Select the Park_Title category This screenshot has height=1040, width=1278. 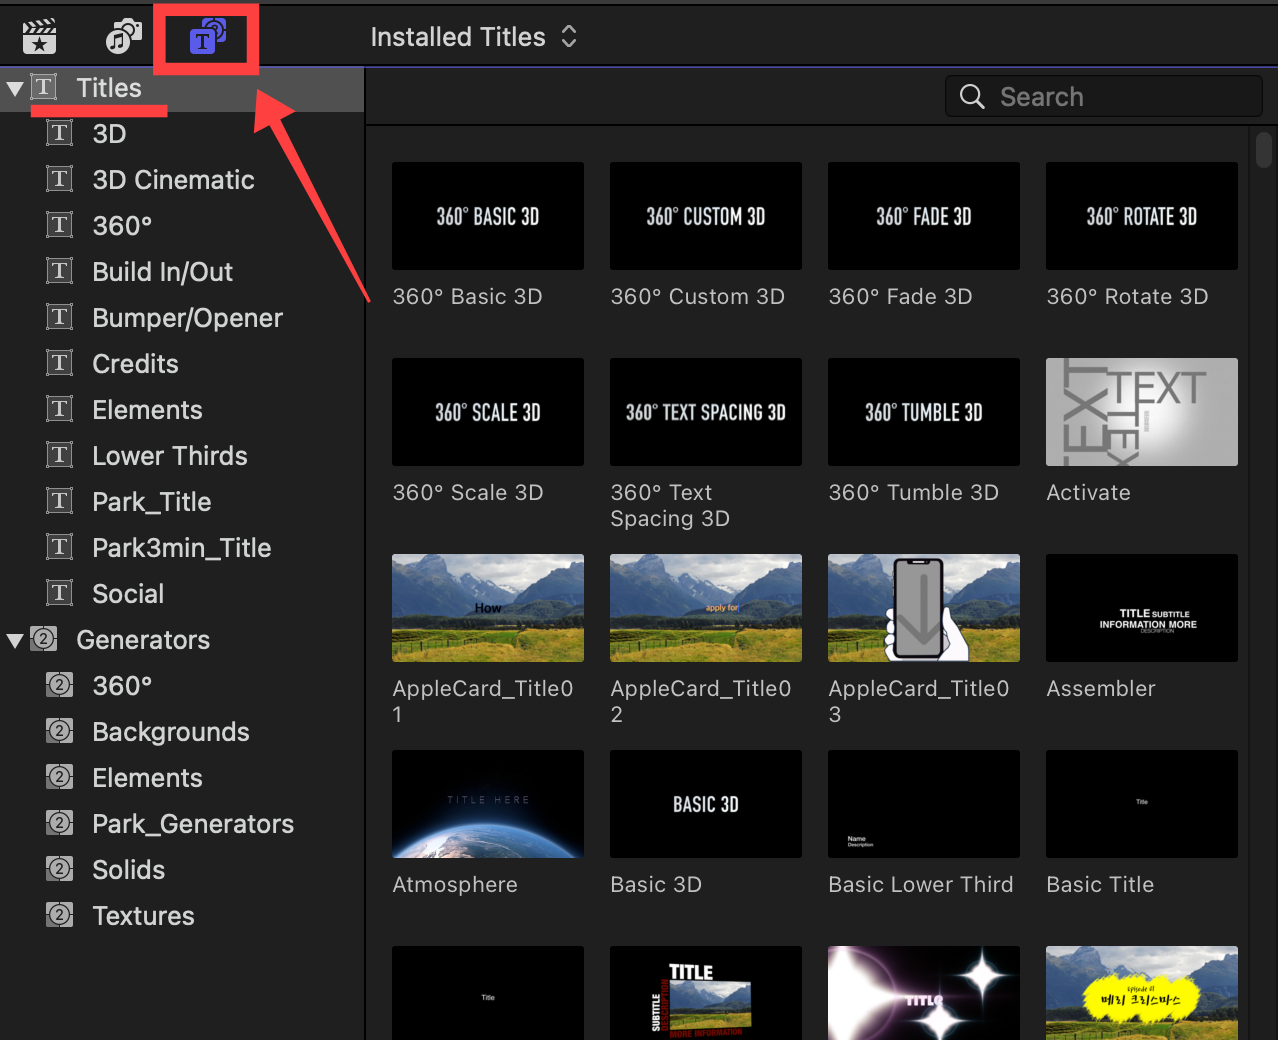[151, 502]
